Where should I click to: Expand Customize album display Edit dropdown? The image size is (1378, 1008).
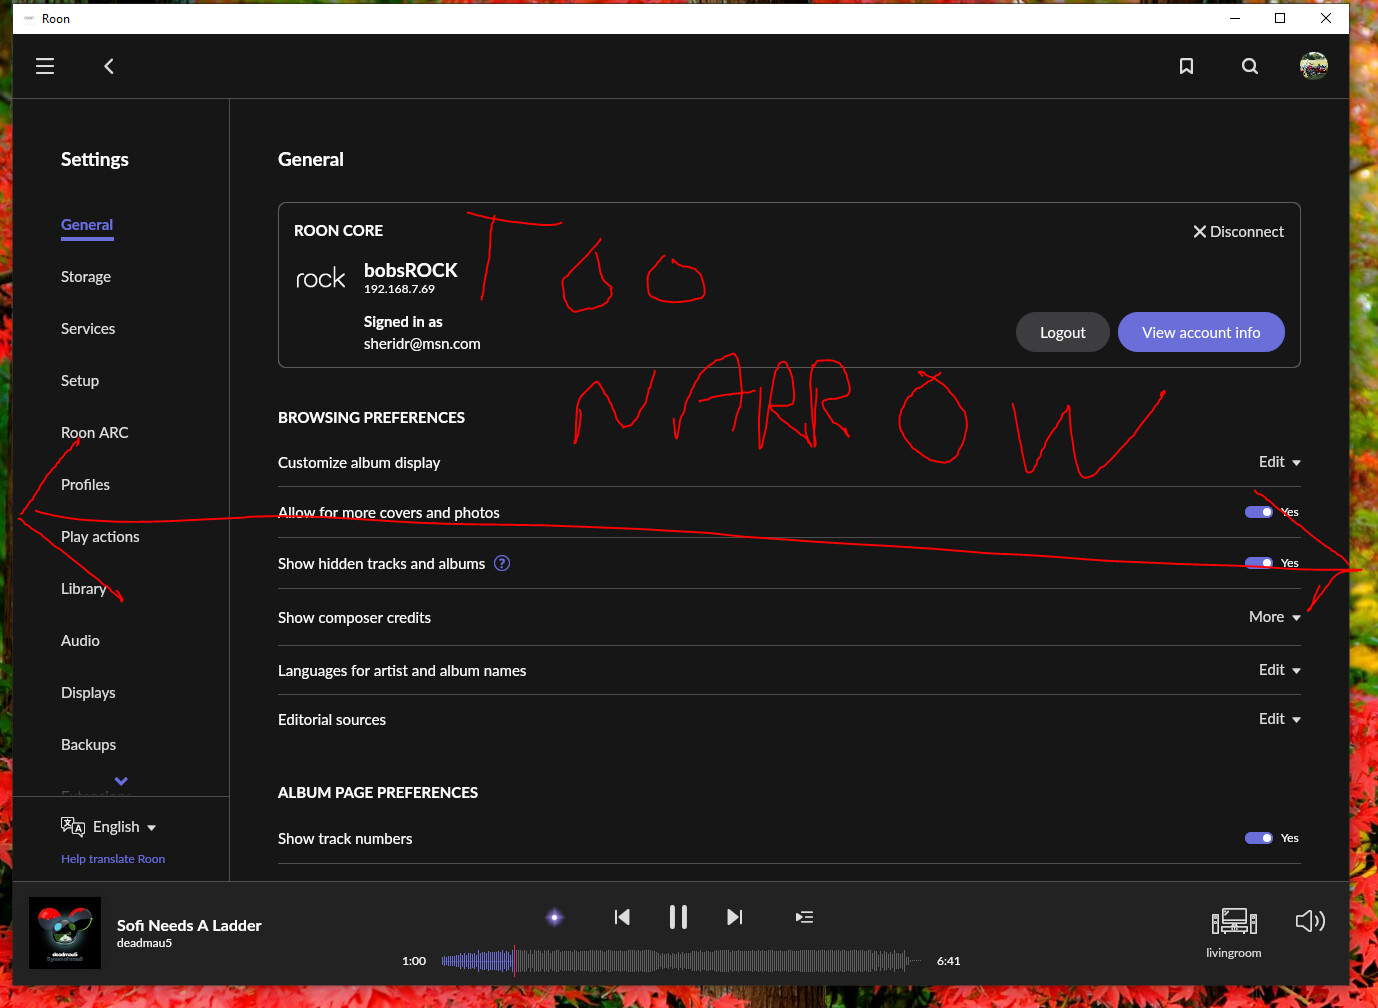1279,462
